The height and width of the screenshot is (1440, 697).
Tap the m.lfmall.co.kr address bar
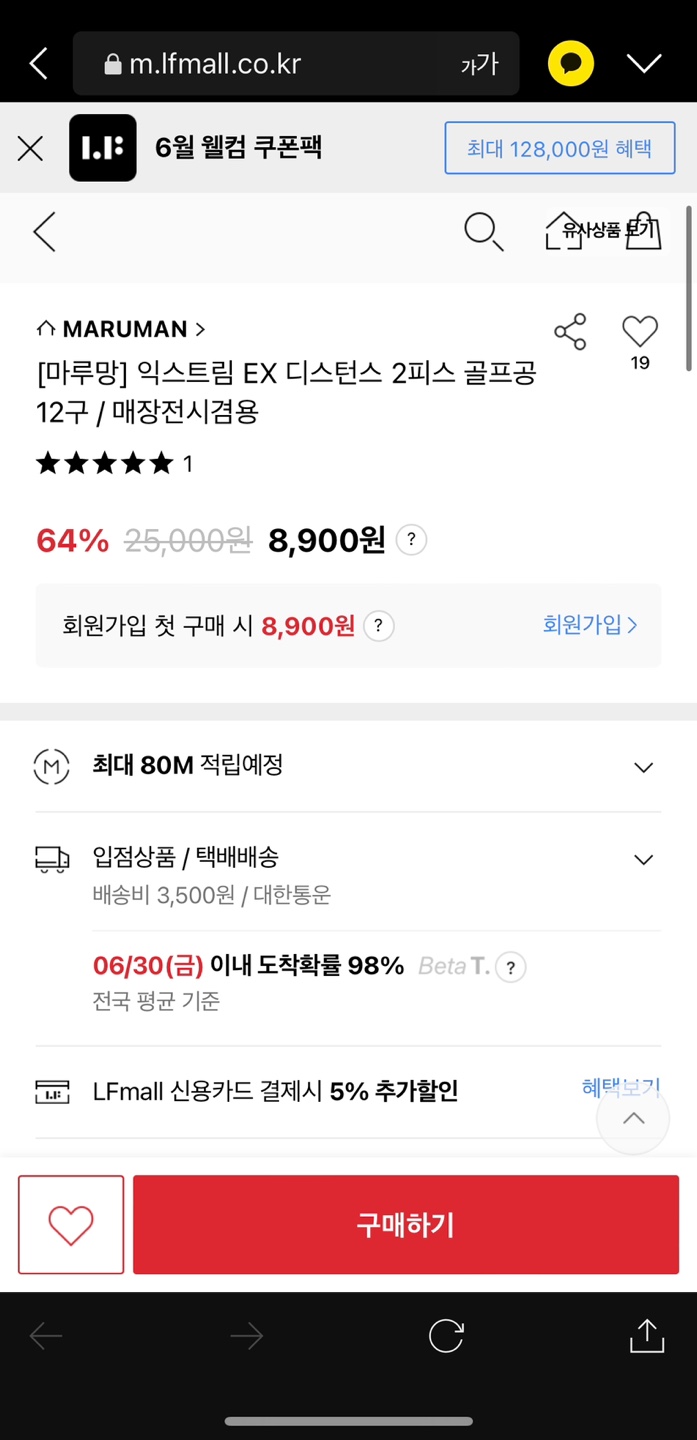point(280,65)
